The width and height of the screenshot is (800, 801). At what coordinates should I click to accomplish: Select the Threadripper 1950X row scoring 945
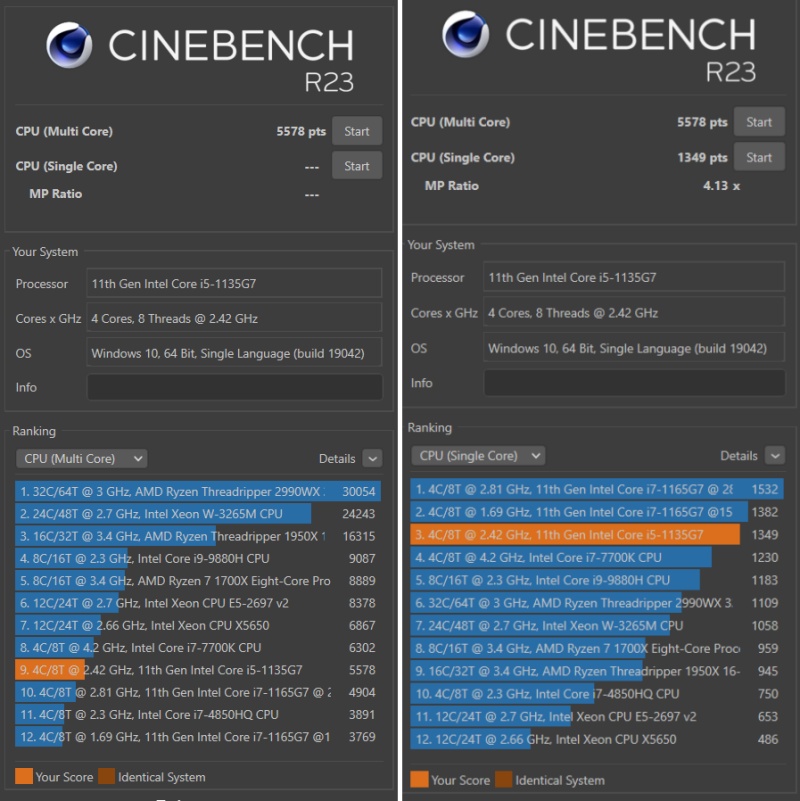(x=597, y=671)
